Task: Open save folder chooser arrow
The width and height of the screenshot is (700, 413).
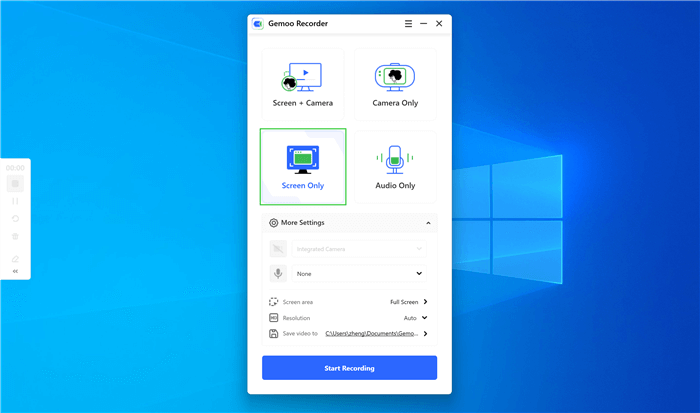Action: pyautogui.click(x=425, y=334)
